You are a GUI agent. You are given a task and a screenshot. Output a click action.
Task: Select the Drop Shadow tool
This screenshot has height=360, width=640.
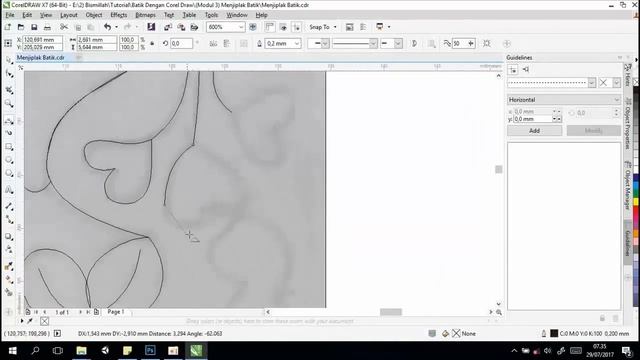9,237
